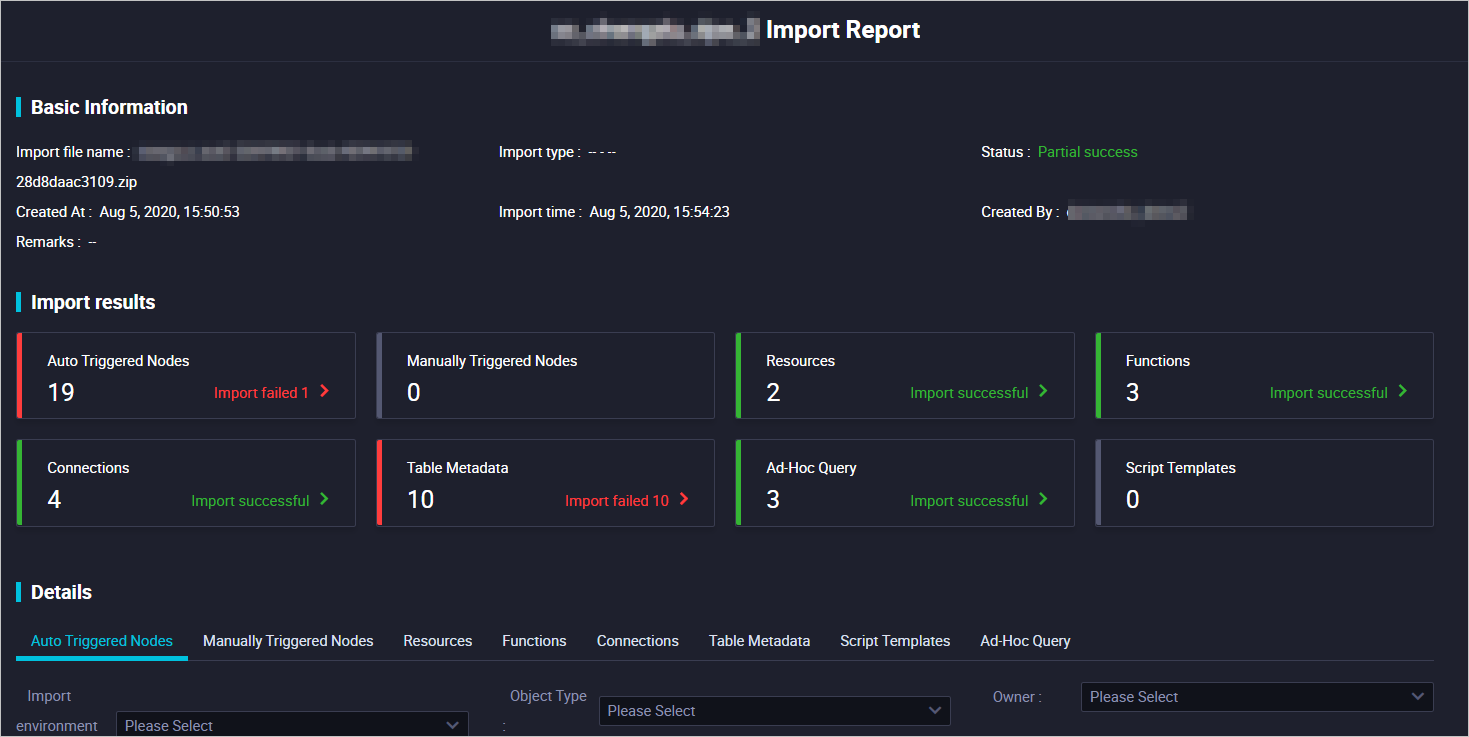Click the arrow beside Ad-Hoc Query Import successful
This screenshot has width=1469, height=737.
[x=1043, y=499]
